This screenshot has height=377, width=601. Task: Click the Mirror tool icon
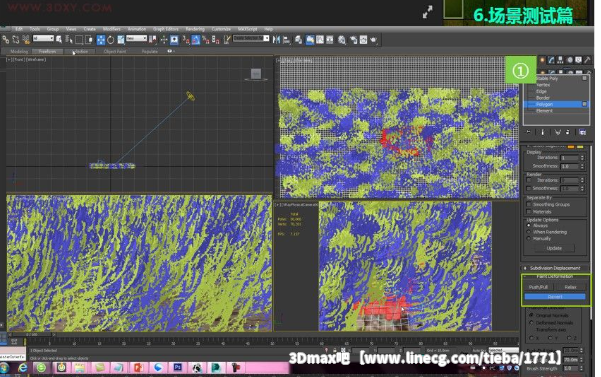click(x=276, y=40)
